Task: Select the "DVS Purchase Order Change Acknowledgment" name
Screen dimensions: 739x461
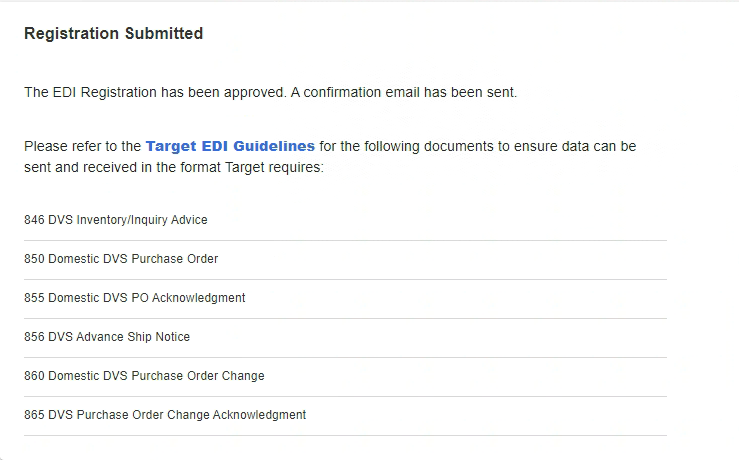Action: point(177,415)
